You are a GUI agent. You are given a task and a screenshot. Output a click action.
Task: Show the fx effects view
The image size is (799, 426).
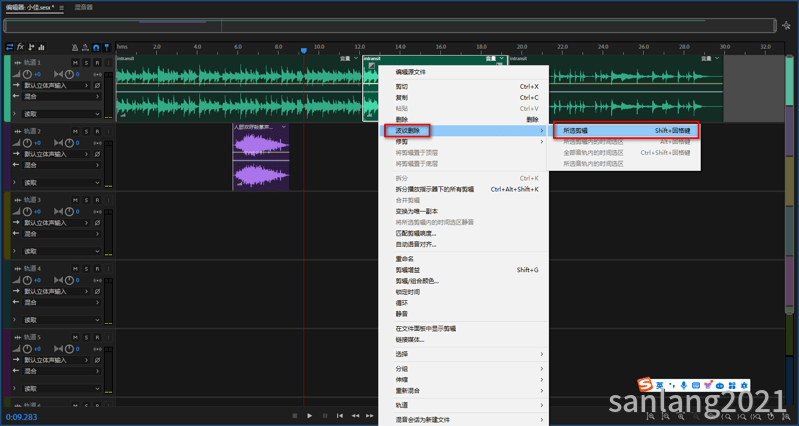point(20,47)
